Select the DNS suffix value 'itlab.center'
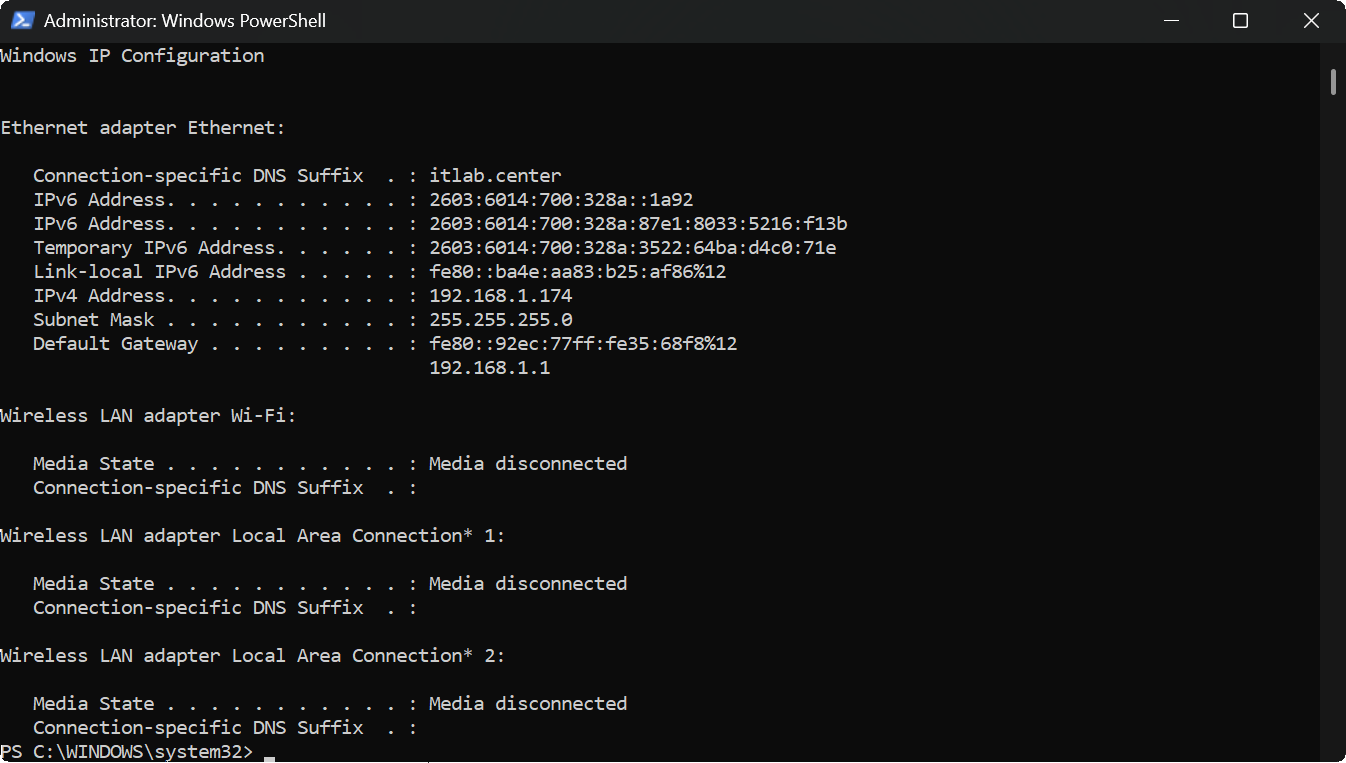This screenshot has width=1346, height=763. pos(495,176)
